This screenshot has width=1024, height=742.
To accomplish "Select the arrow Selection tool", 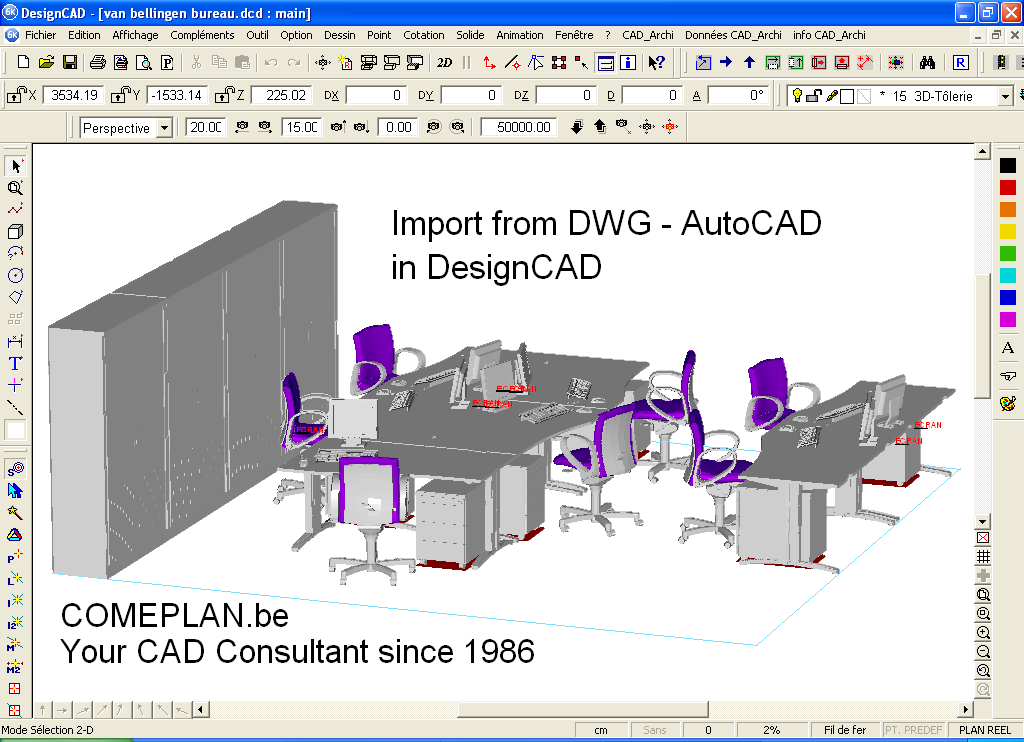I will click(x=15, y=166).
